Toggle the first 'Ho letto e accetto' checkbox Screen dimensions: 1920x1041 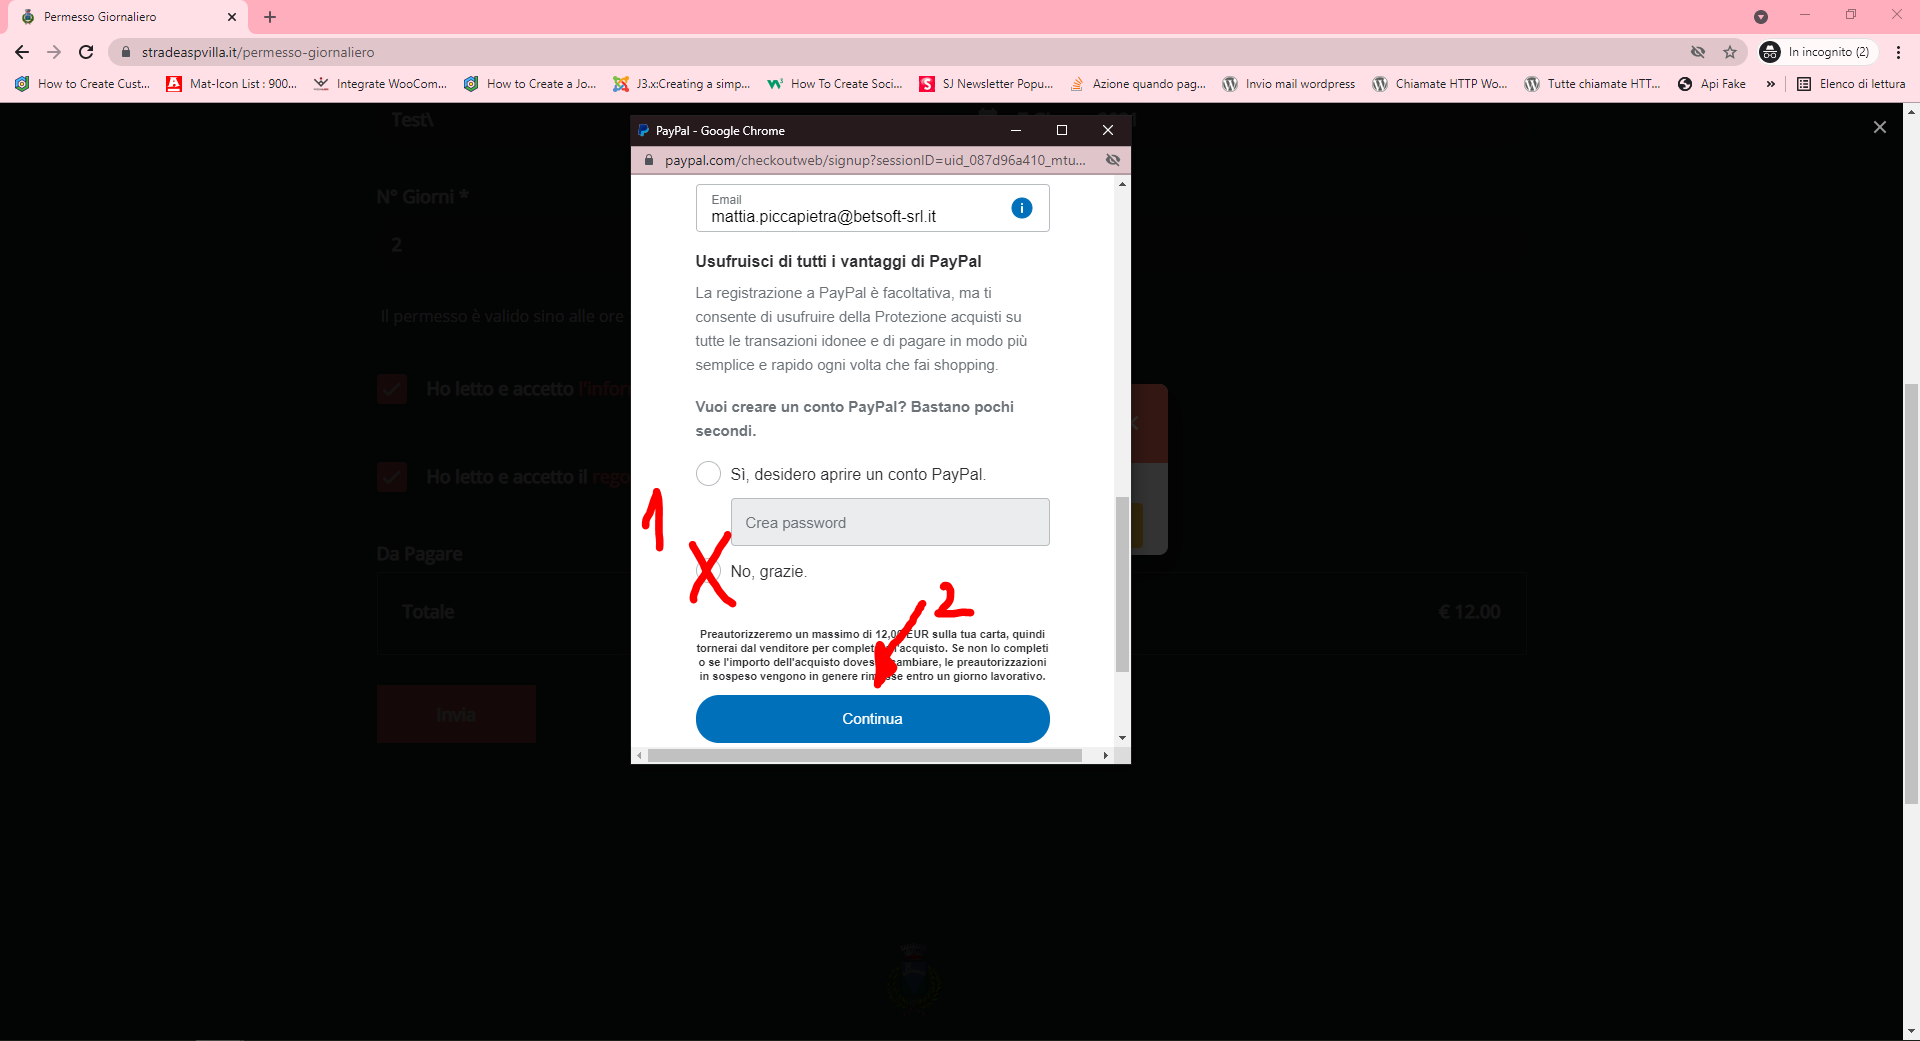pos(392,389)
